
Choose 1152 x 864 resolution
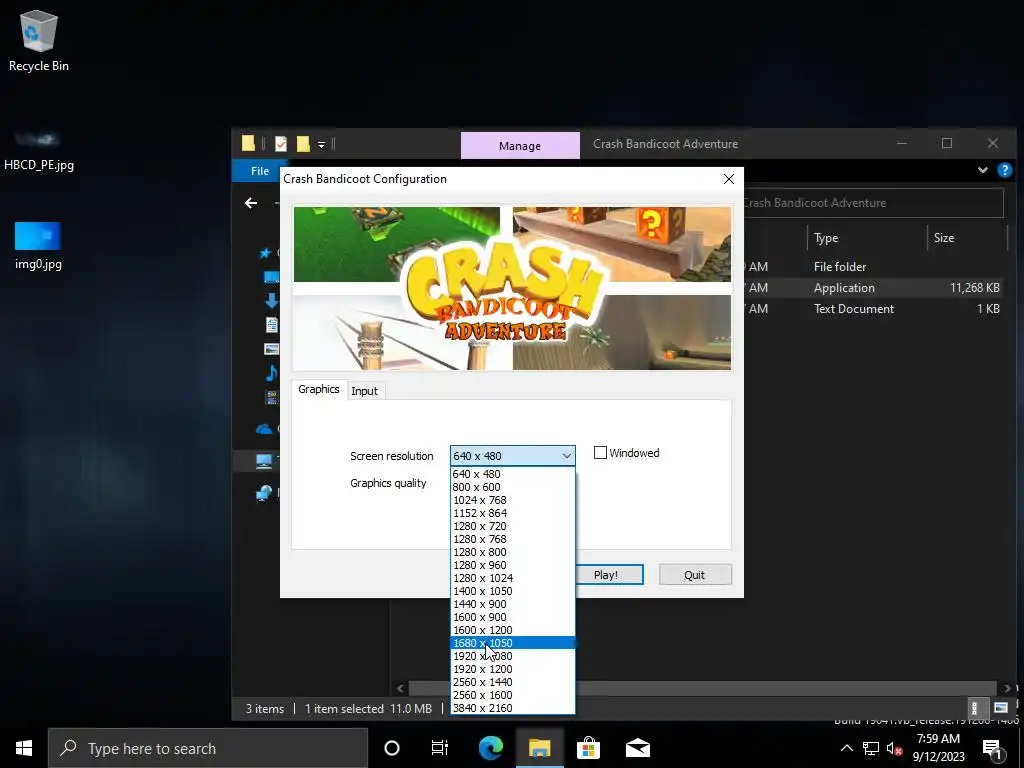[x=513, y=513]
